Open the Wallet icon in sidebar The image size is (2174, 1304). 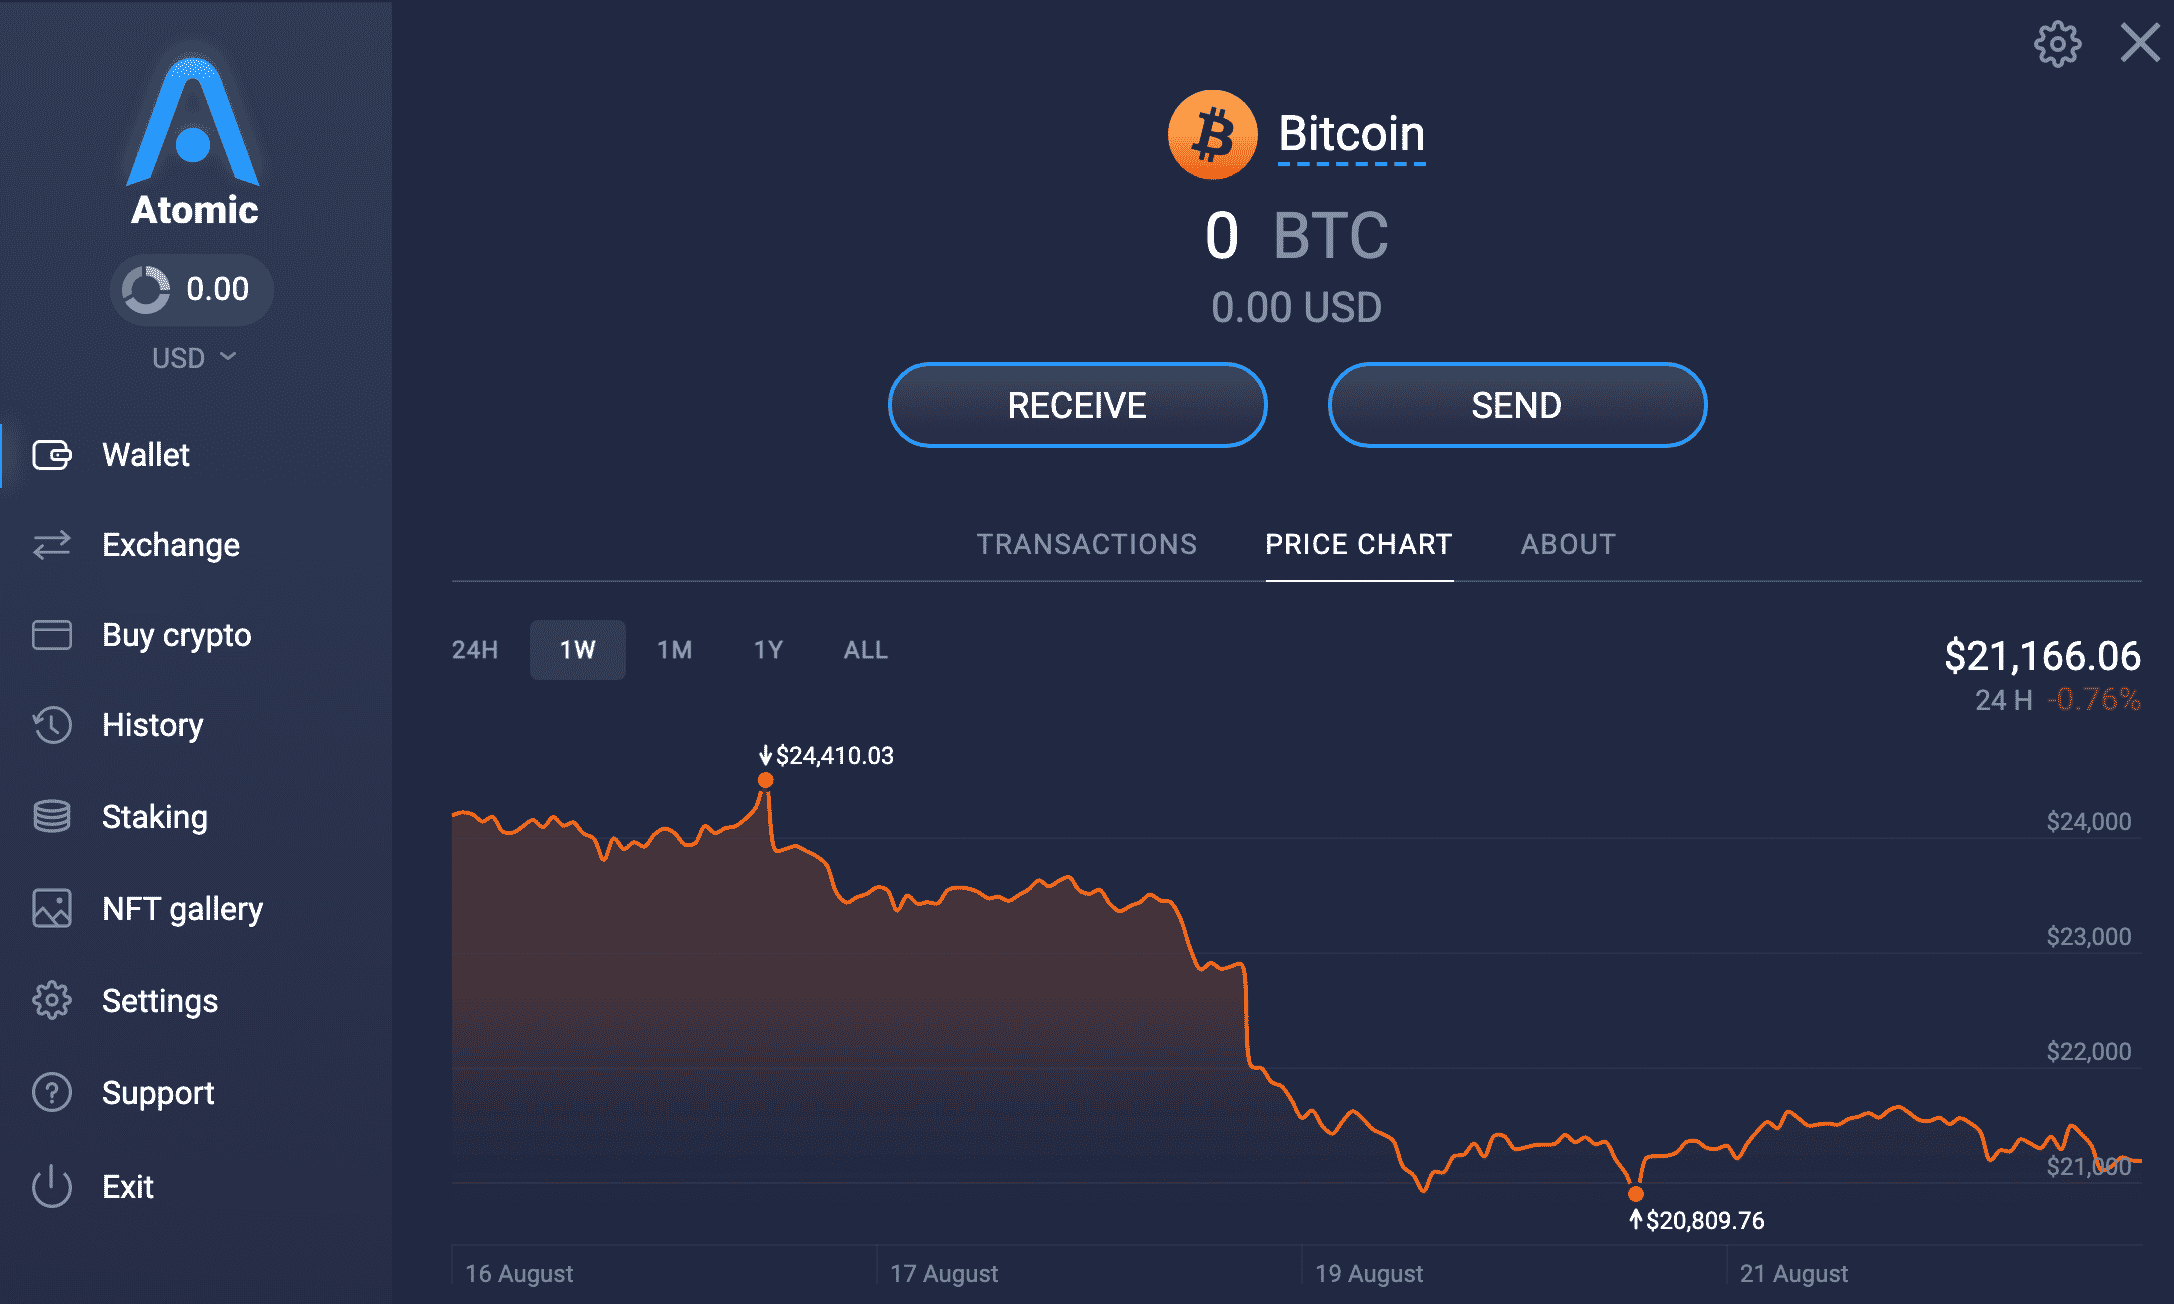[x=52, y=455]
